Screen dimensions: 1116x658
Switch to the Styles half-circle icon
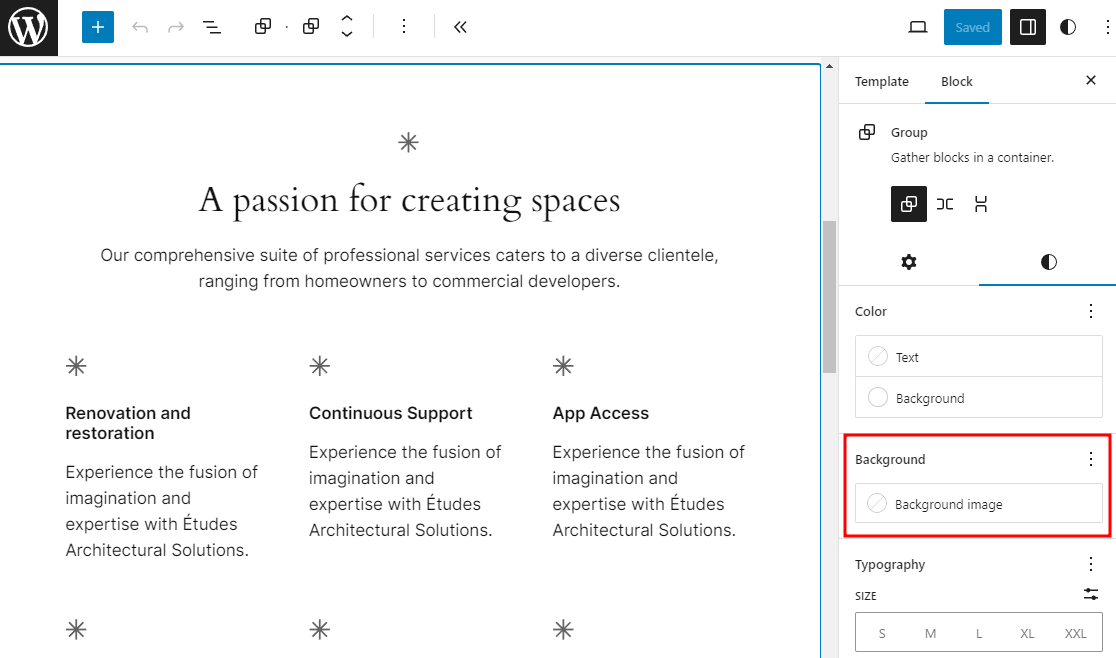(1047, 262)
